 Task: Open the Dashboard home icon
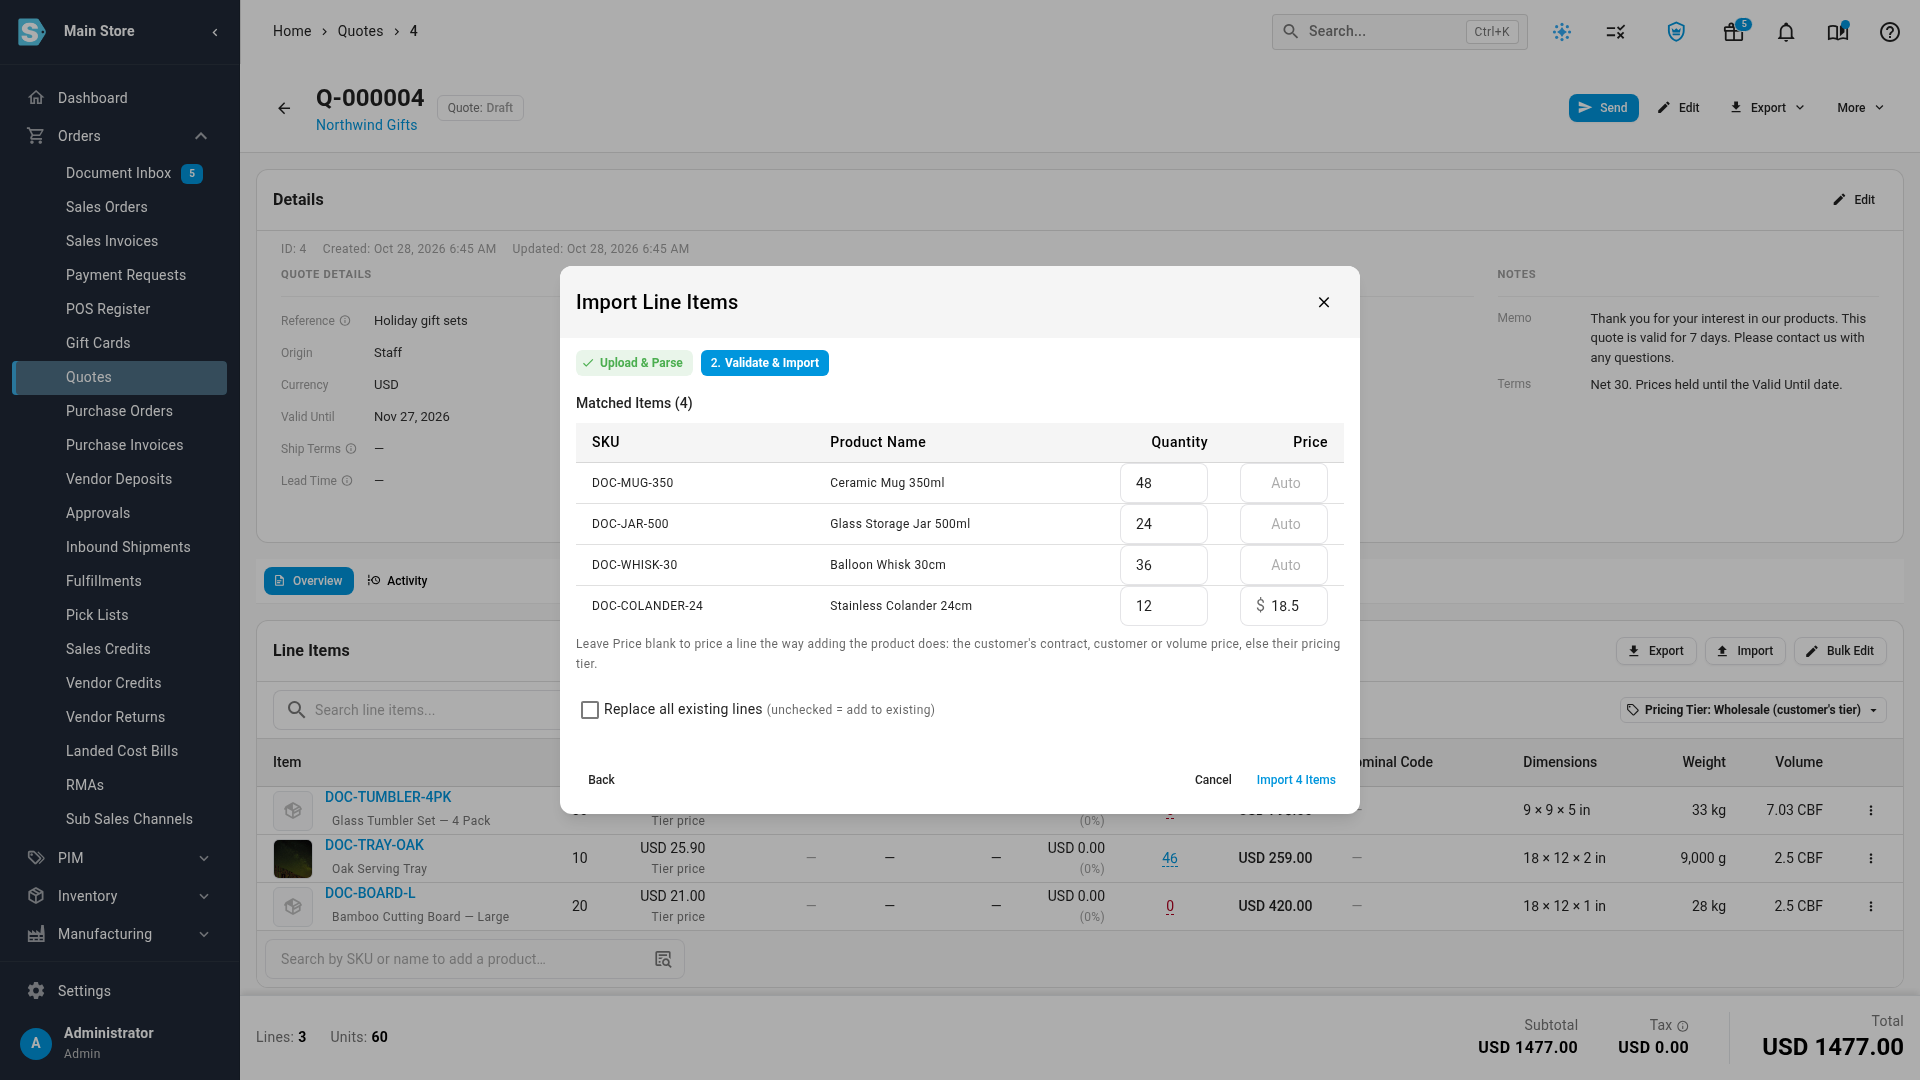point(36,98)
